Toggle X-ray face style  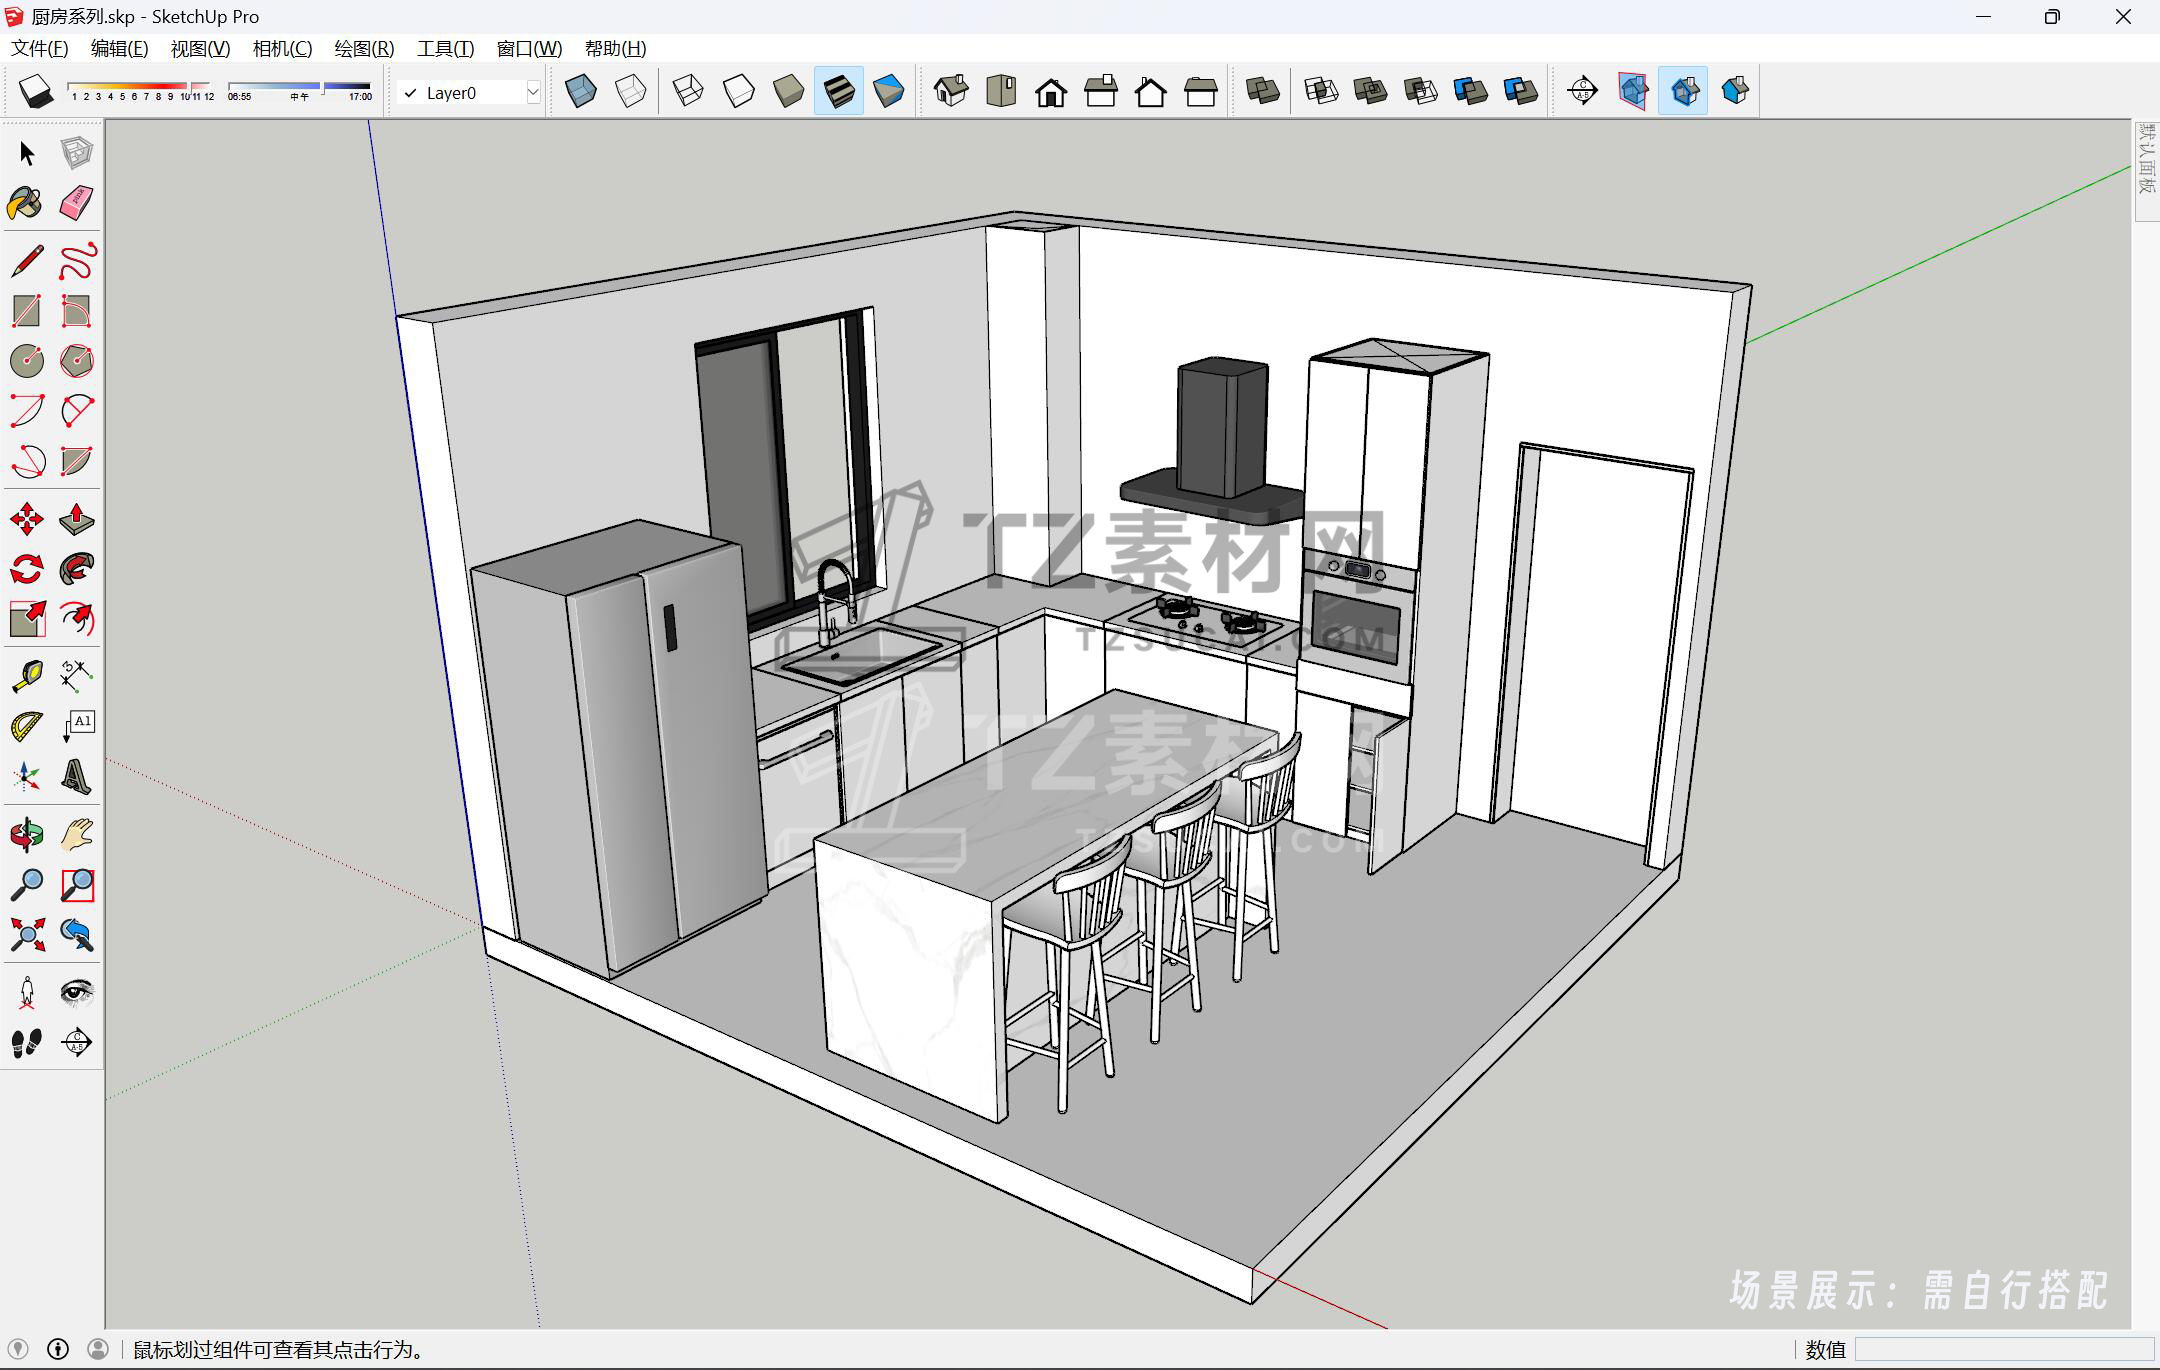point(580,92)
